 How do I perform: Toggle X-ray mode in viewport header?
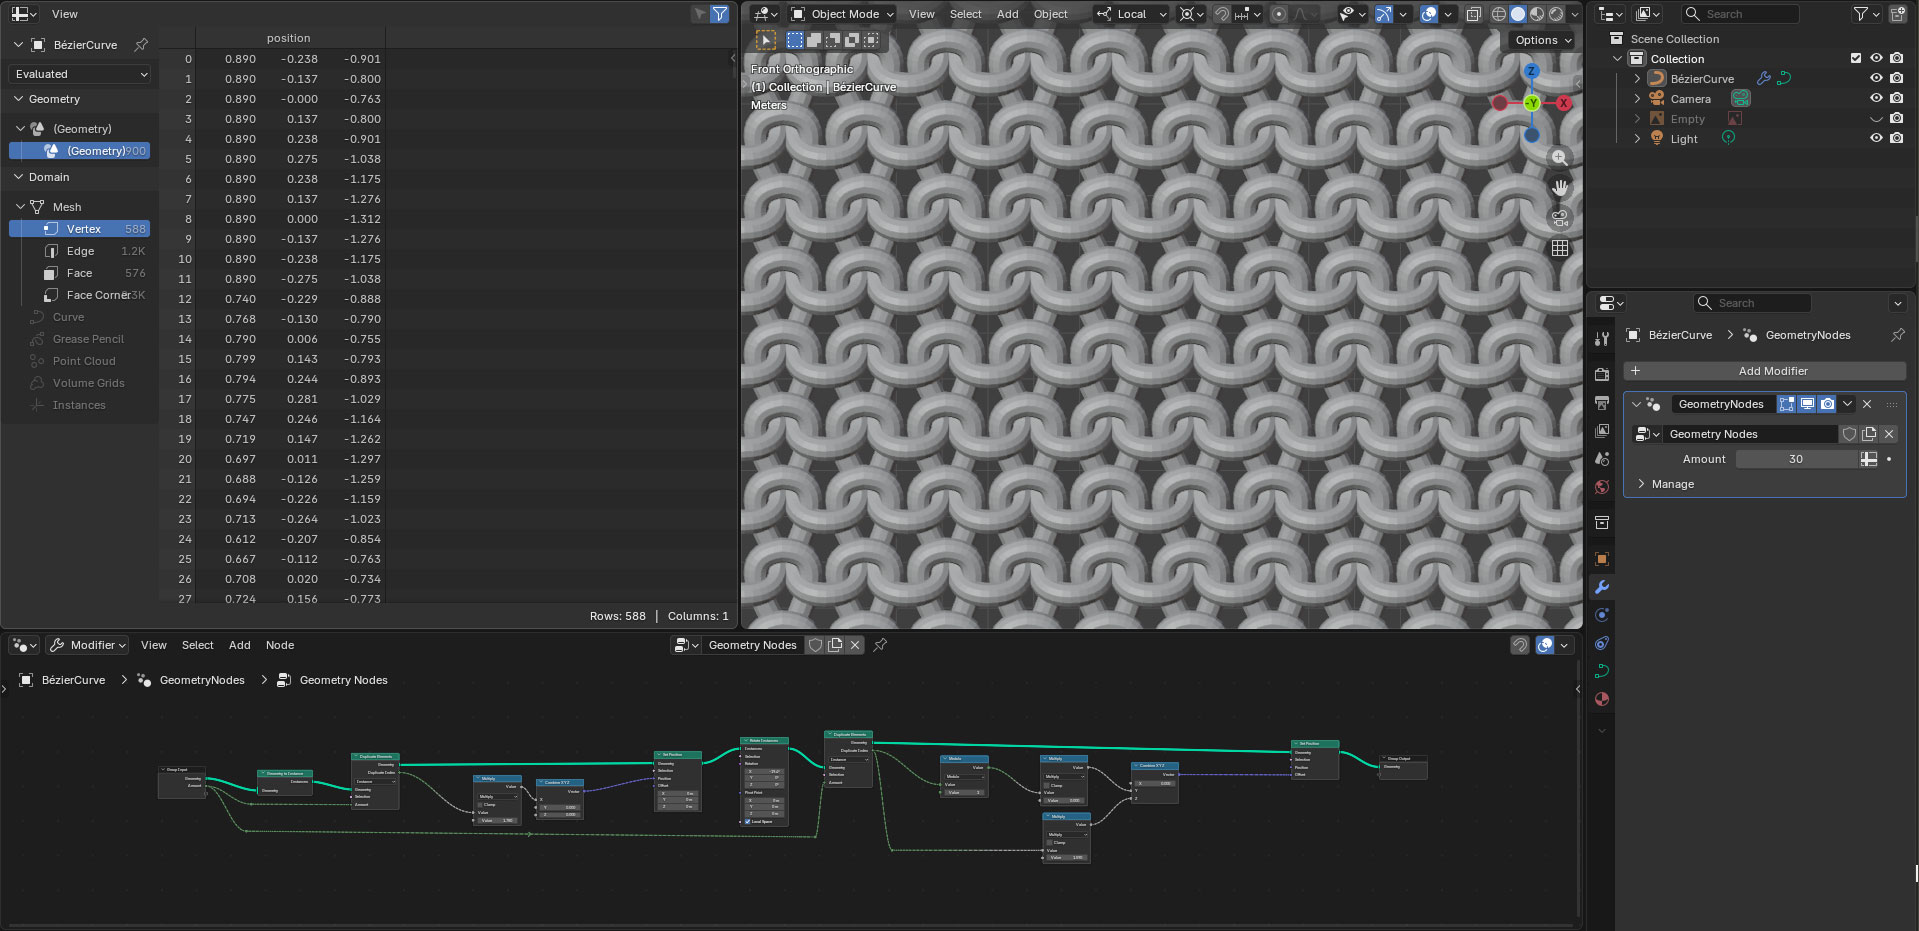tap(1473, 14)
